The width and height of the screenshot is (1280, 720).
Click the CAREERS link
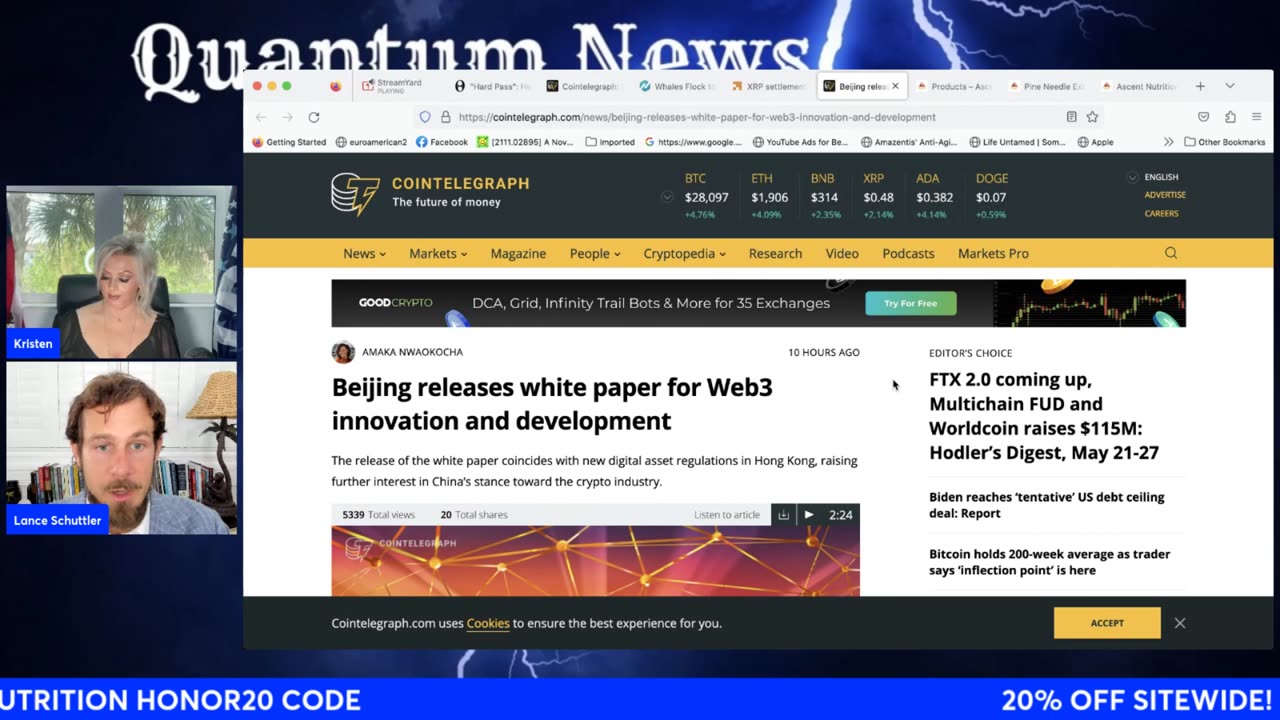click(1161, 213)
